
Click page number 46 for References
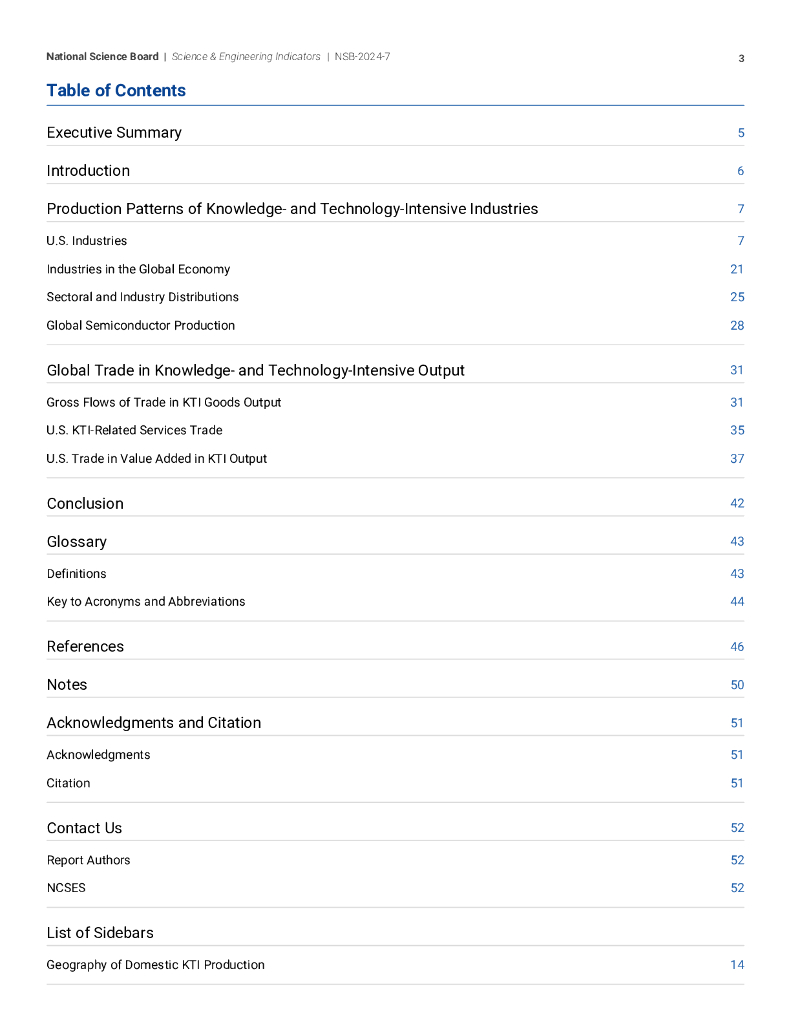click(x=737, y=647)
